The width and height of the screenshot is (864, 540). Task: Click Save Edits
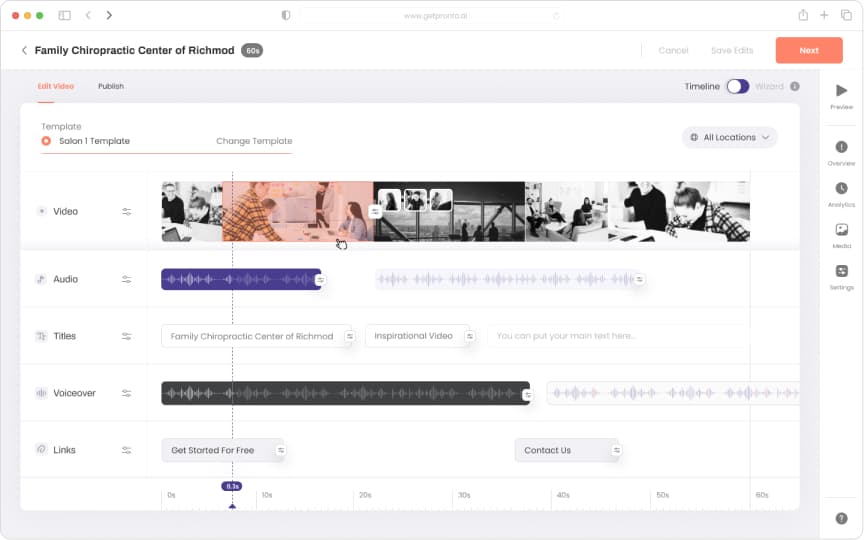click(x=732, y=50)
